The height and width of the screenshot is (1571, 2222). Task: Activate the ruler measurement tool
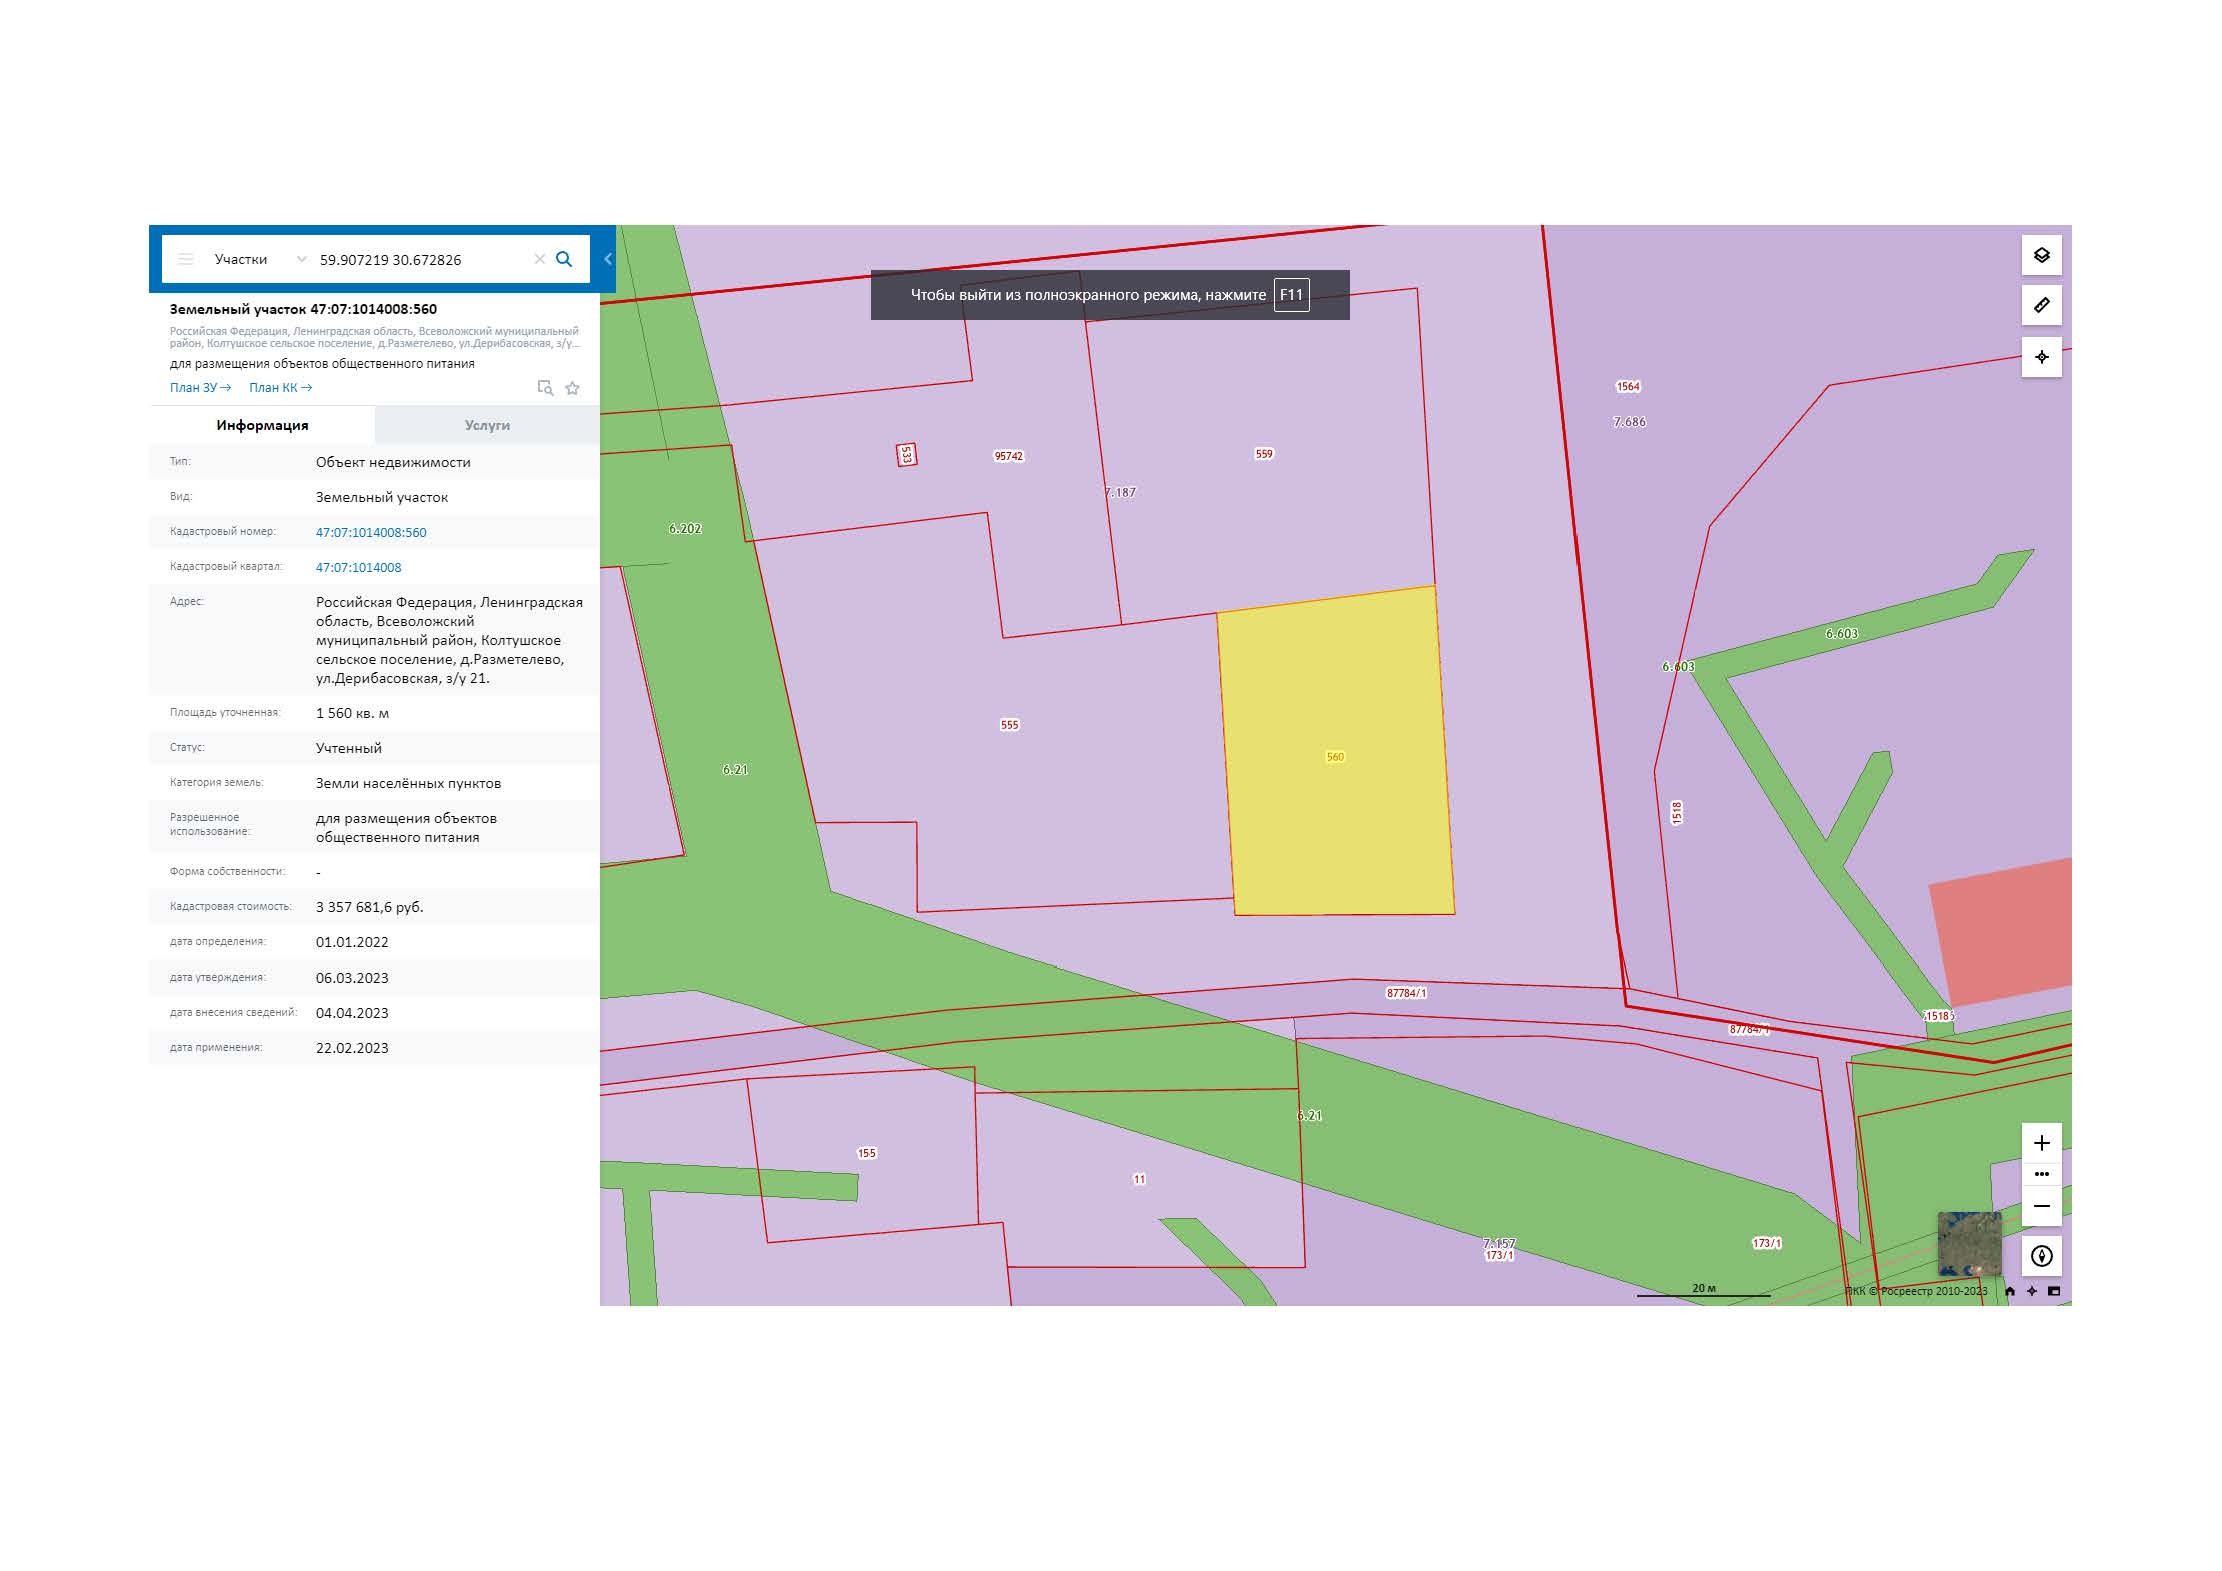[2041, 305]
